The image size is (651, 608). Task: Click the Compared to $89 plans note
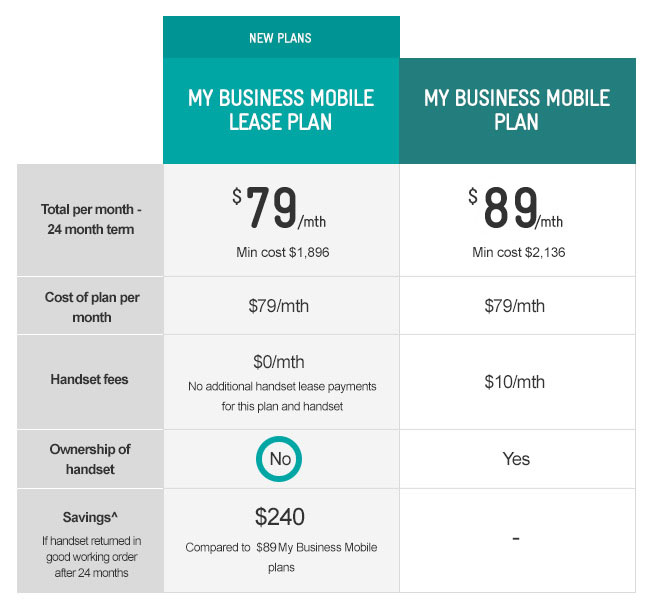281,555
